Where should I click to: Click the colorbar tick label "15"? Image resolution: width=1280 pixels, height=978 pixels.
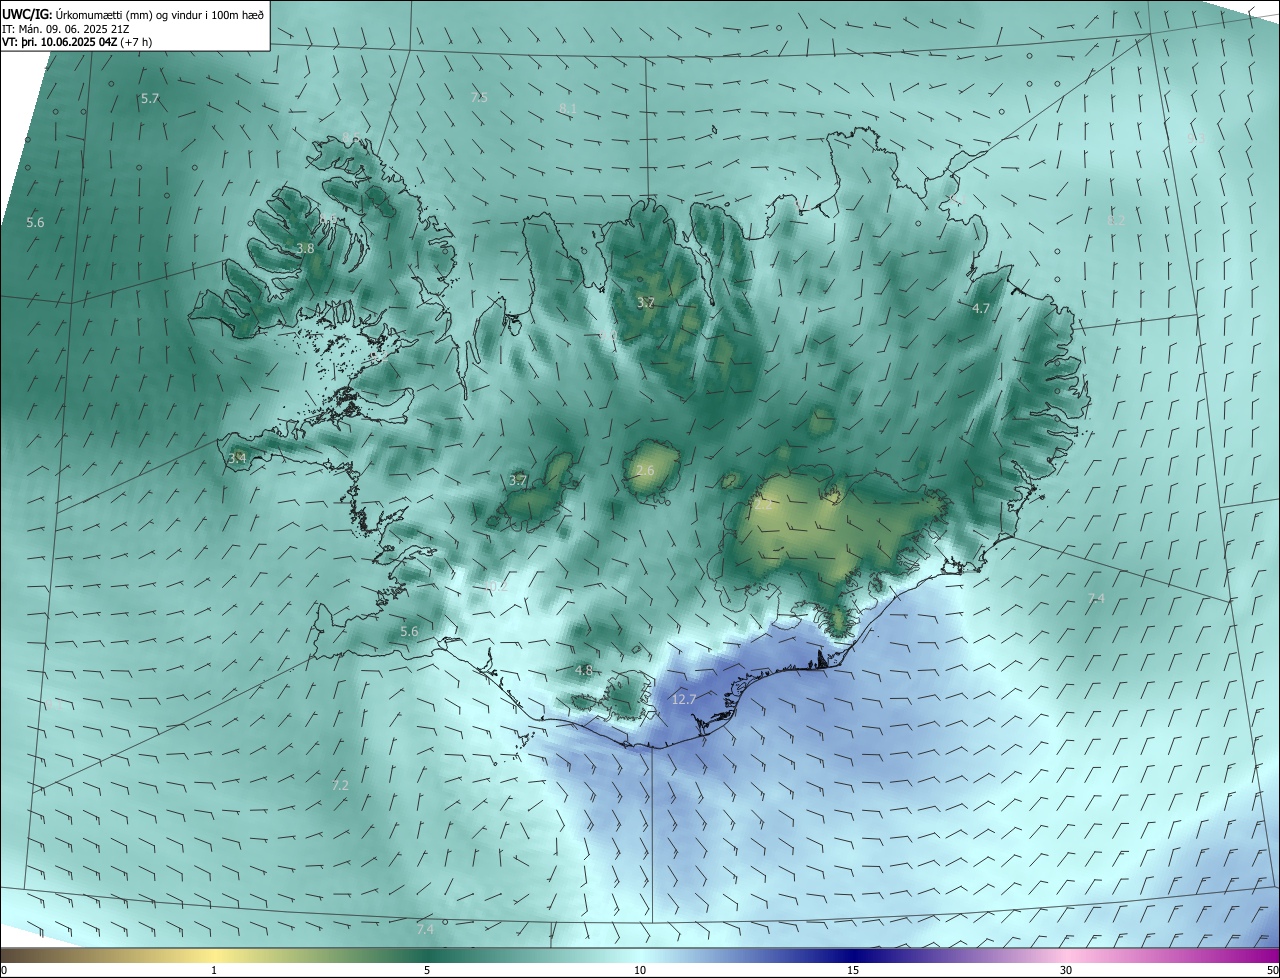click(x=853, y=970)
